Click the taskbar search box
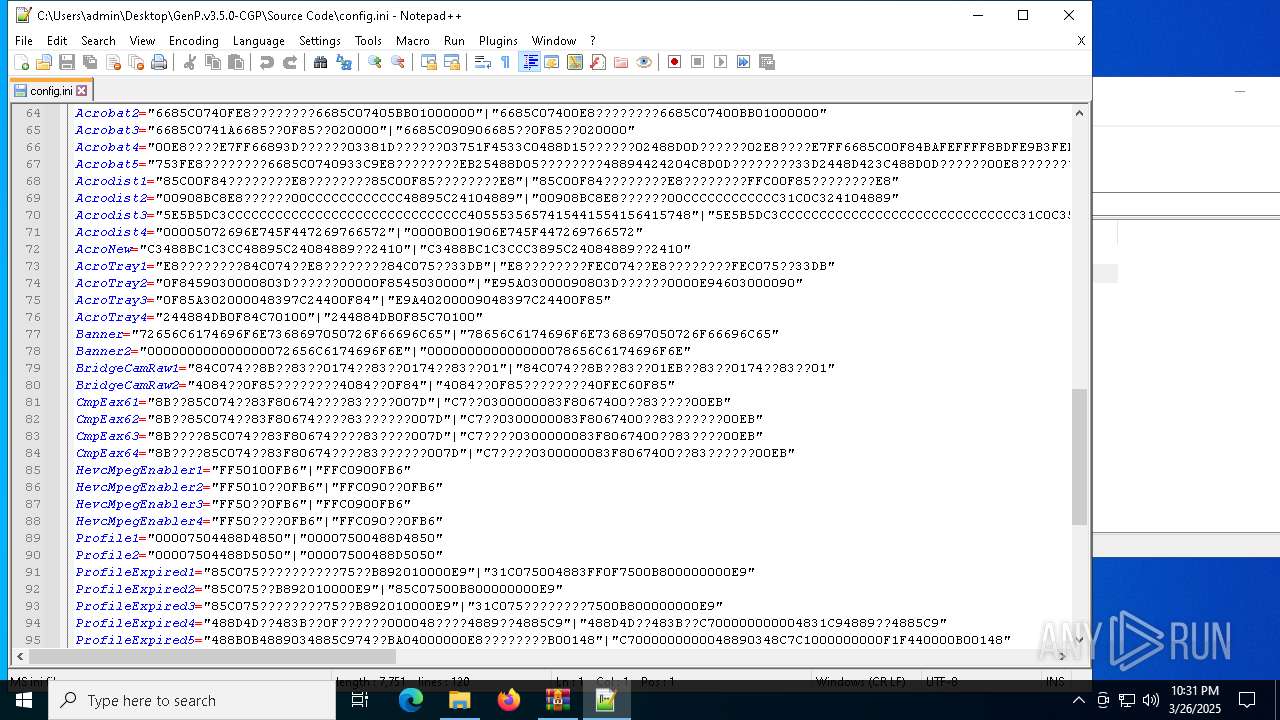The height and width of the screenshot is (720, 1280). click(x=191, y=700)
